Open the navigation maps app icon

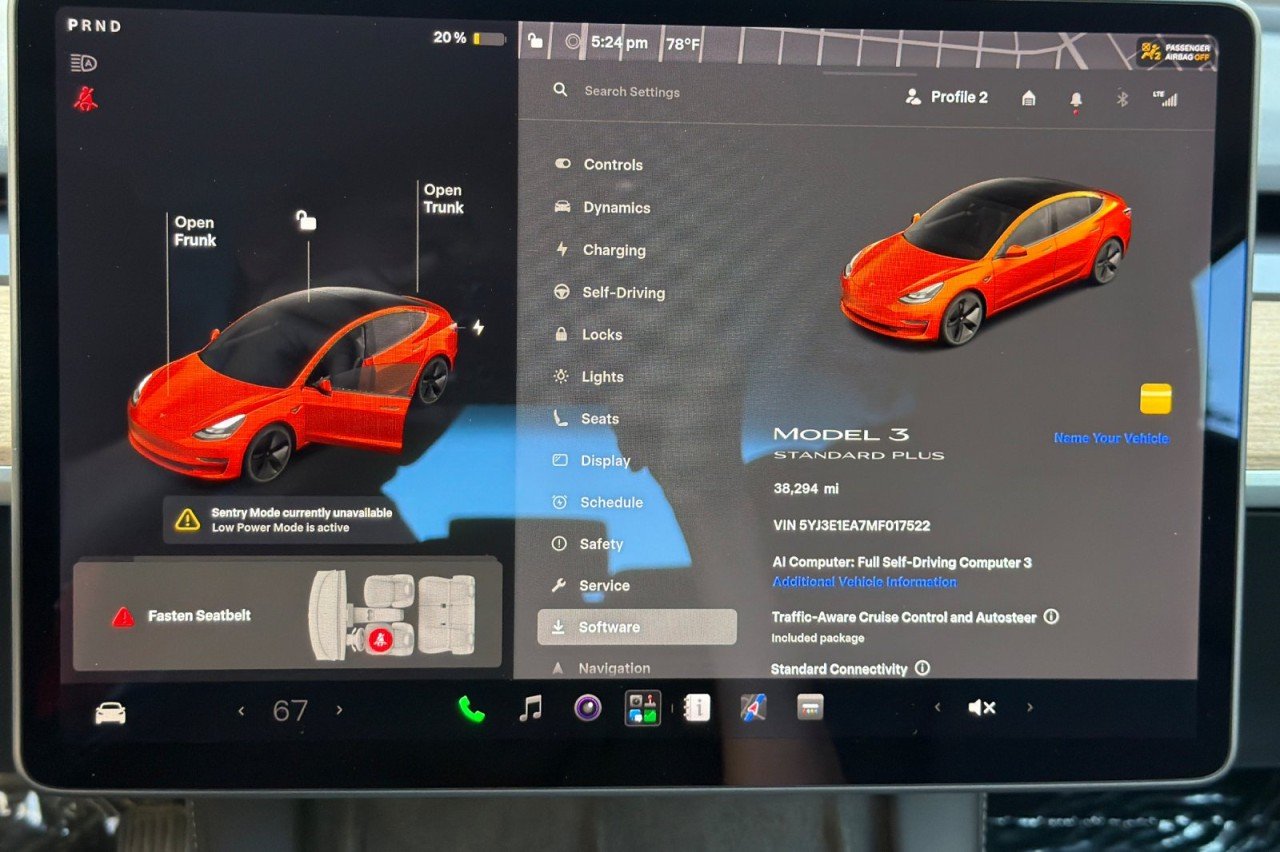coord(753,708)
